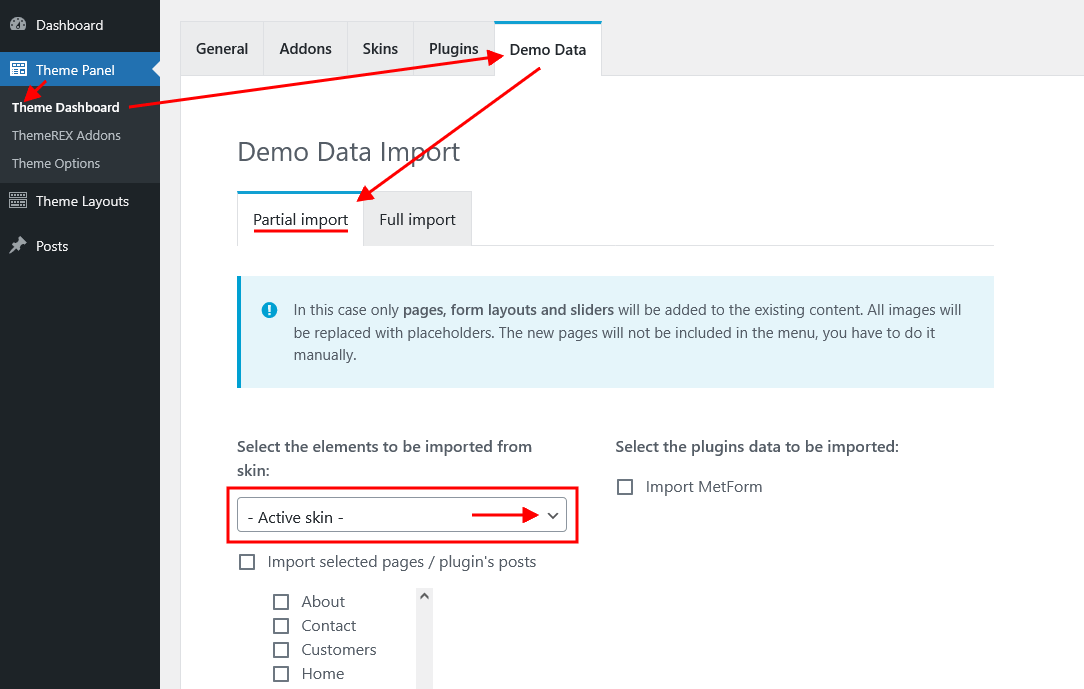Screen dimensions: 1084x689
Task: Open the Plugins tab
Action: pyautogui.click(x=453, y=49)
